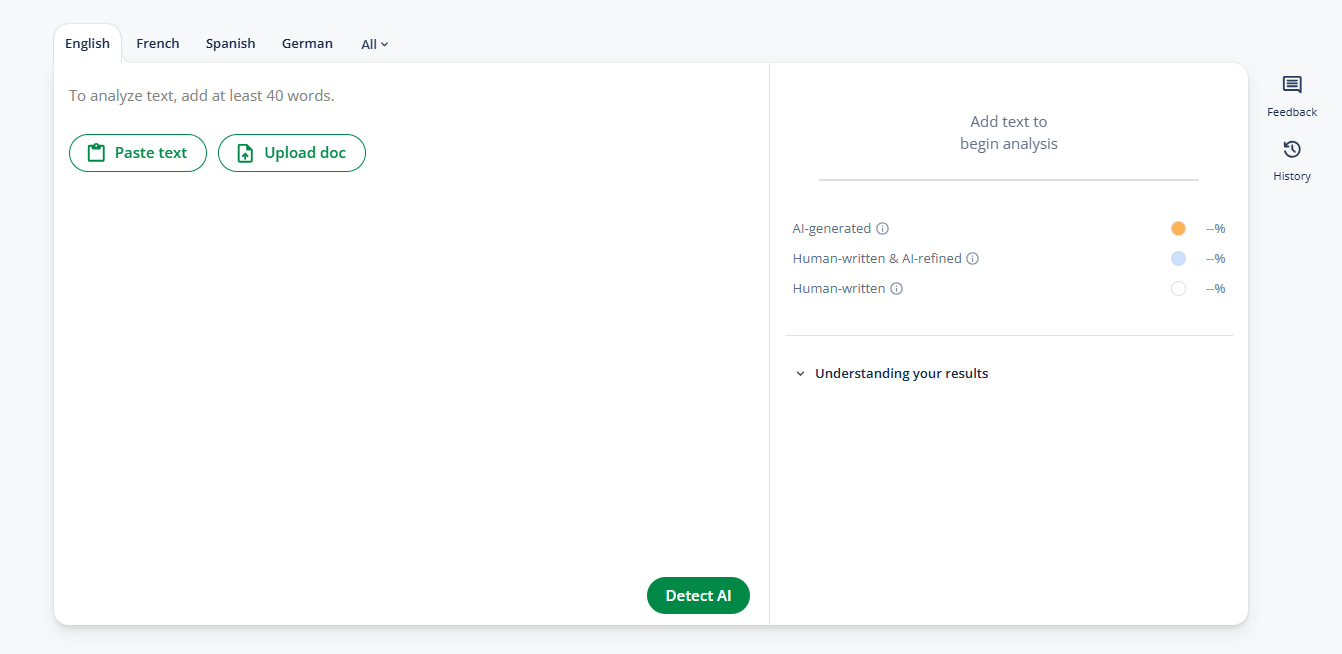Viewport: 1342px width, 654px height.
Task: Open the info icon beside Human-written
Action: (x=896, y=288)
